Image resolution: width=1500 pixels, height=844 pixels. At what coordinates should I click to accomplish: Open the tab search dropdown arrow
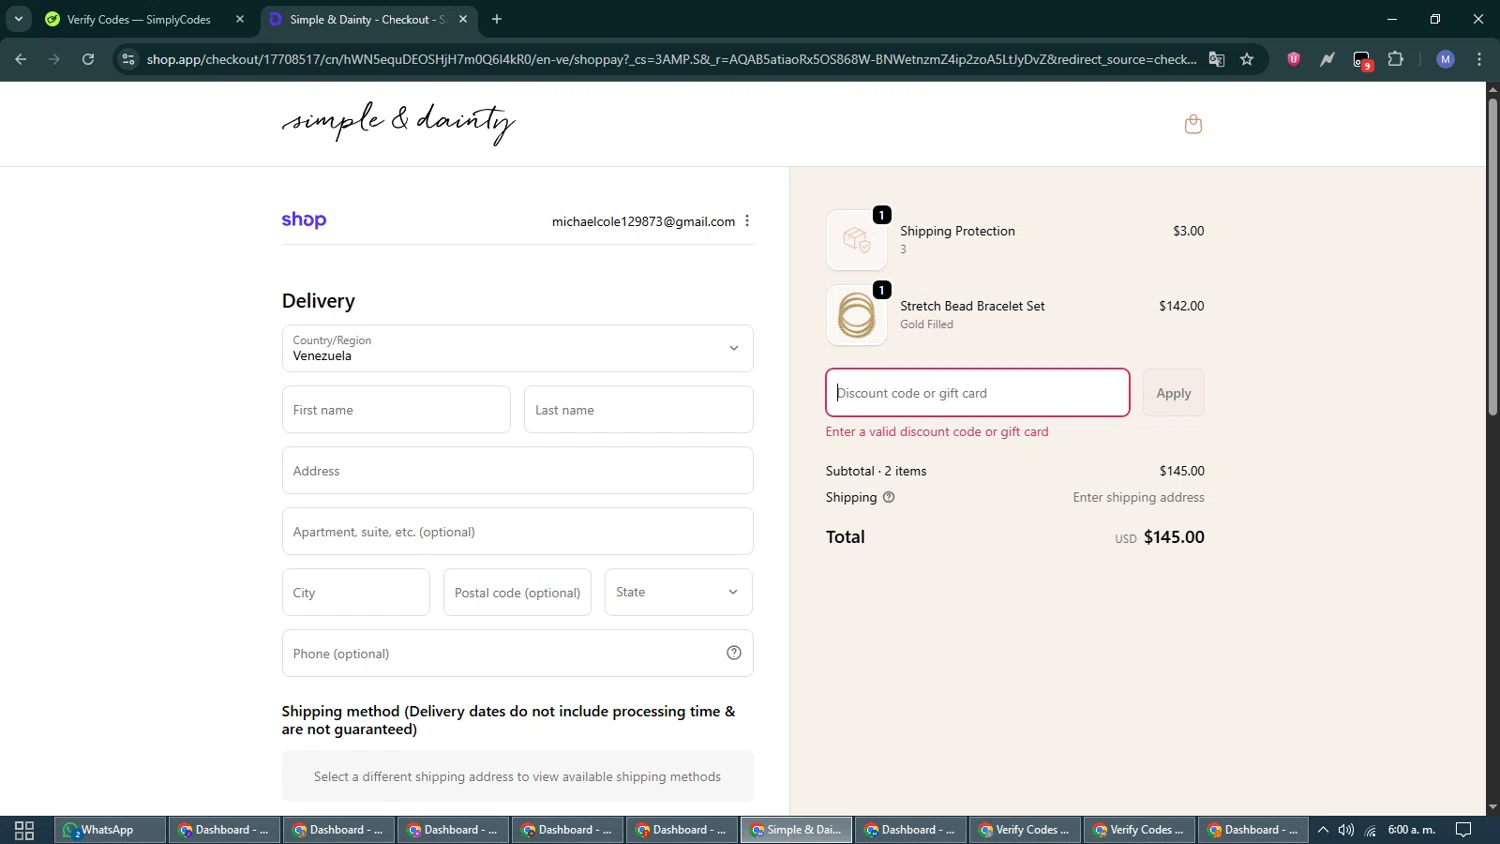pyautogui.click(x=18, y=19)
